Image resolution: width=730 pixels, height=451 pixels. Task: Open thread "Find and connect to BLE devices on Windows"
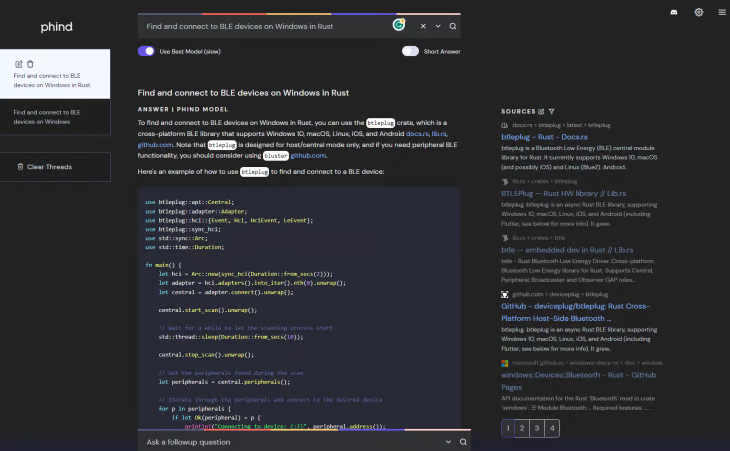pyautogui.click(x=55, y=117)
